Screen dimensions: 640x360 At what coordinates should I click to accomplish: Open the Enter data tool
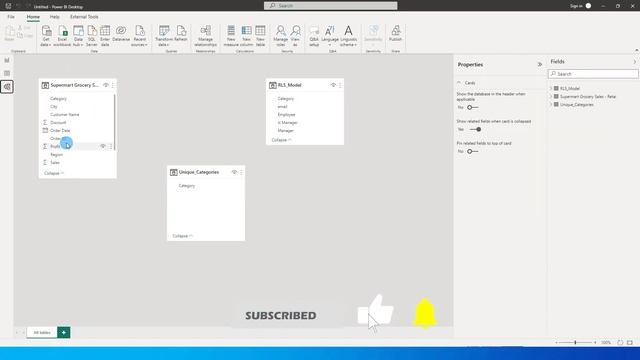[105, 36]
